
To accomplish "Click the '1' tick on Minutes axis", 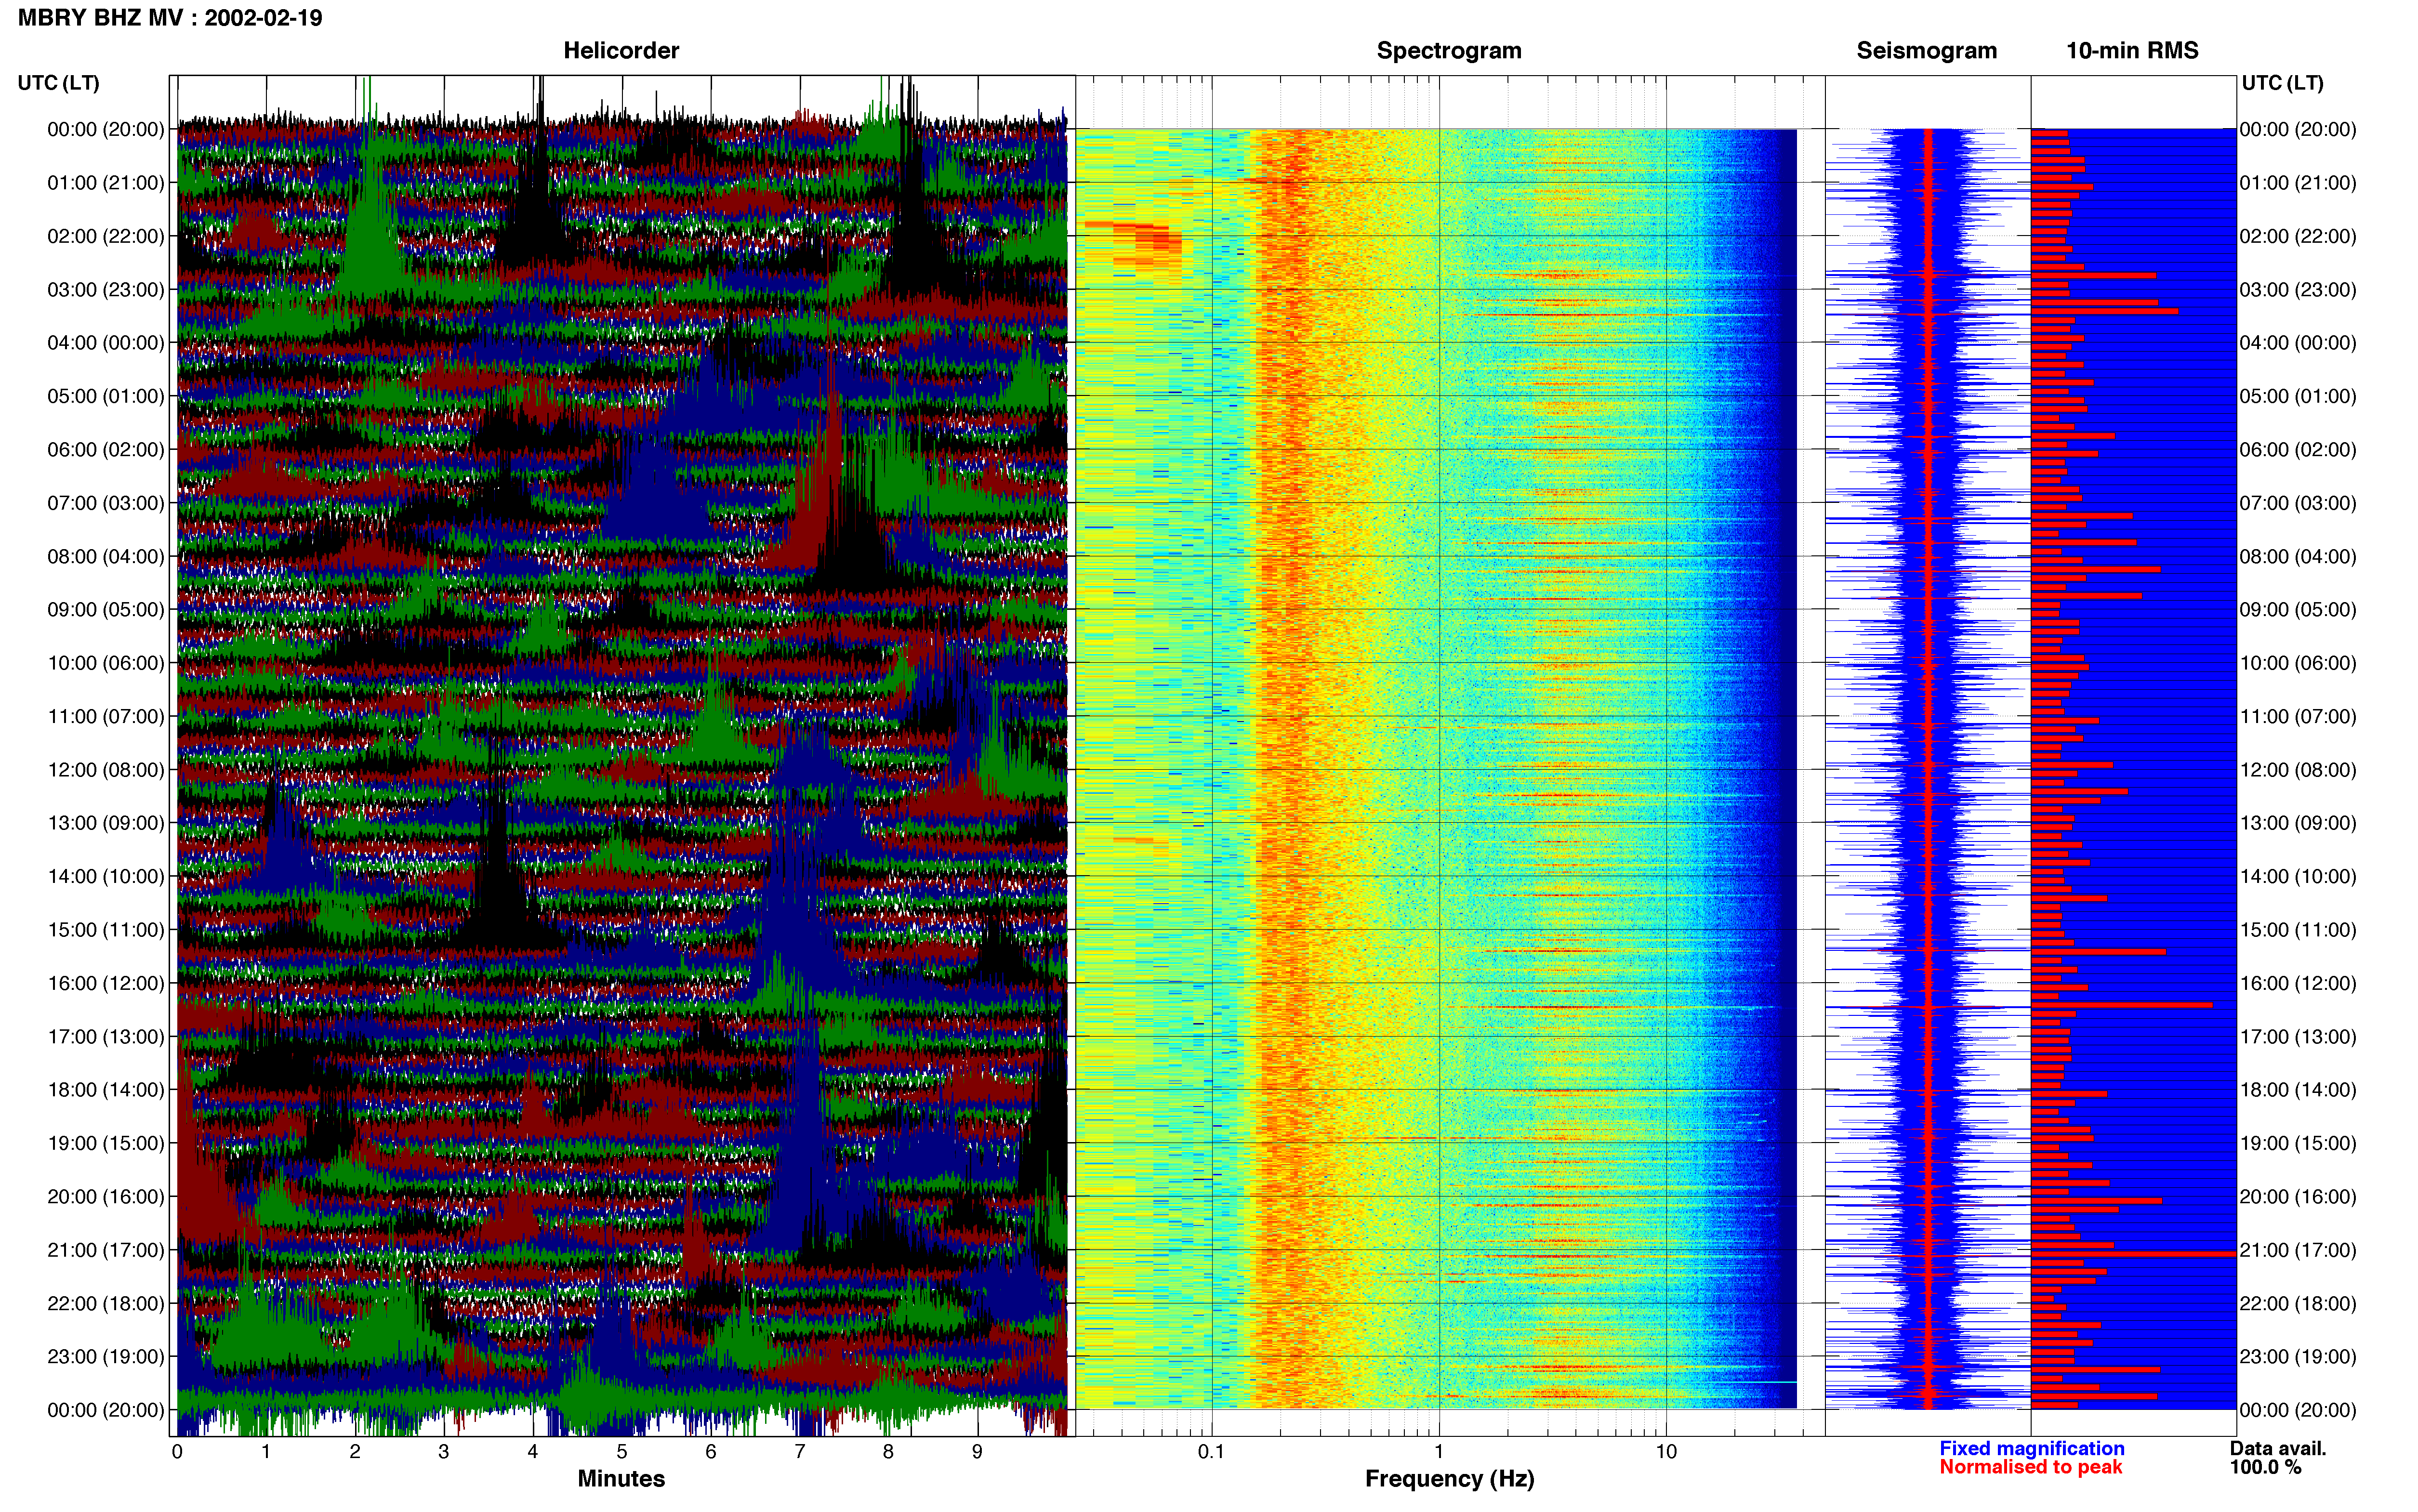I will click(266, 1452).
